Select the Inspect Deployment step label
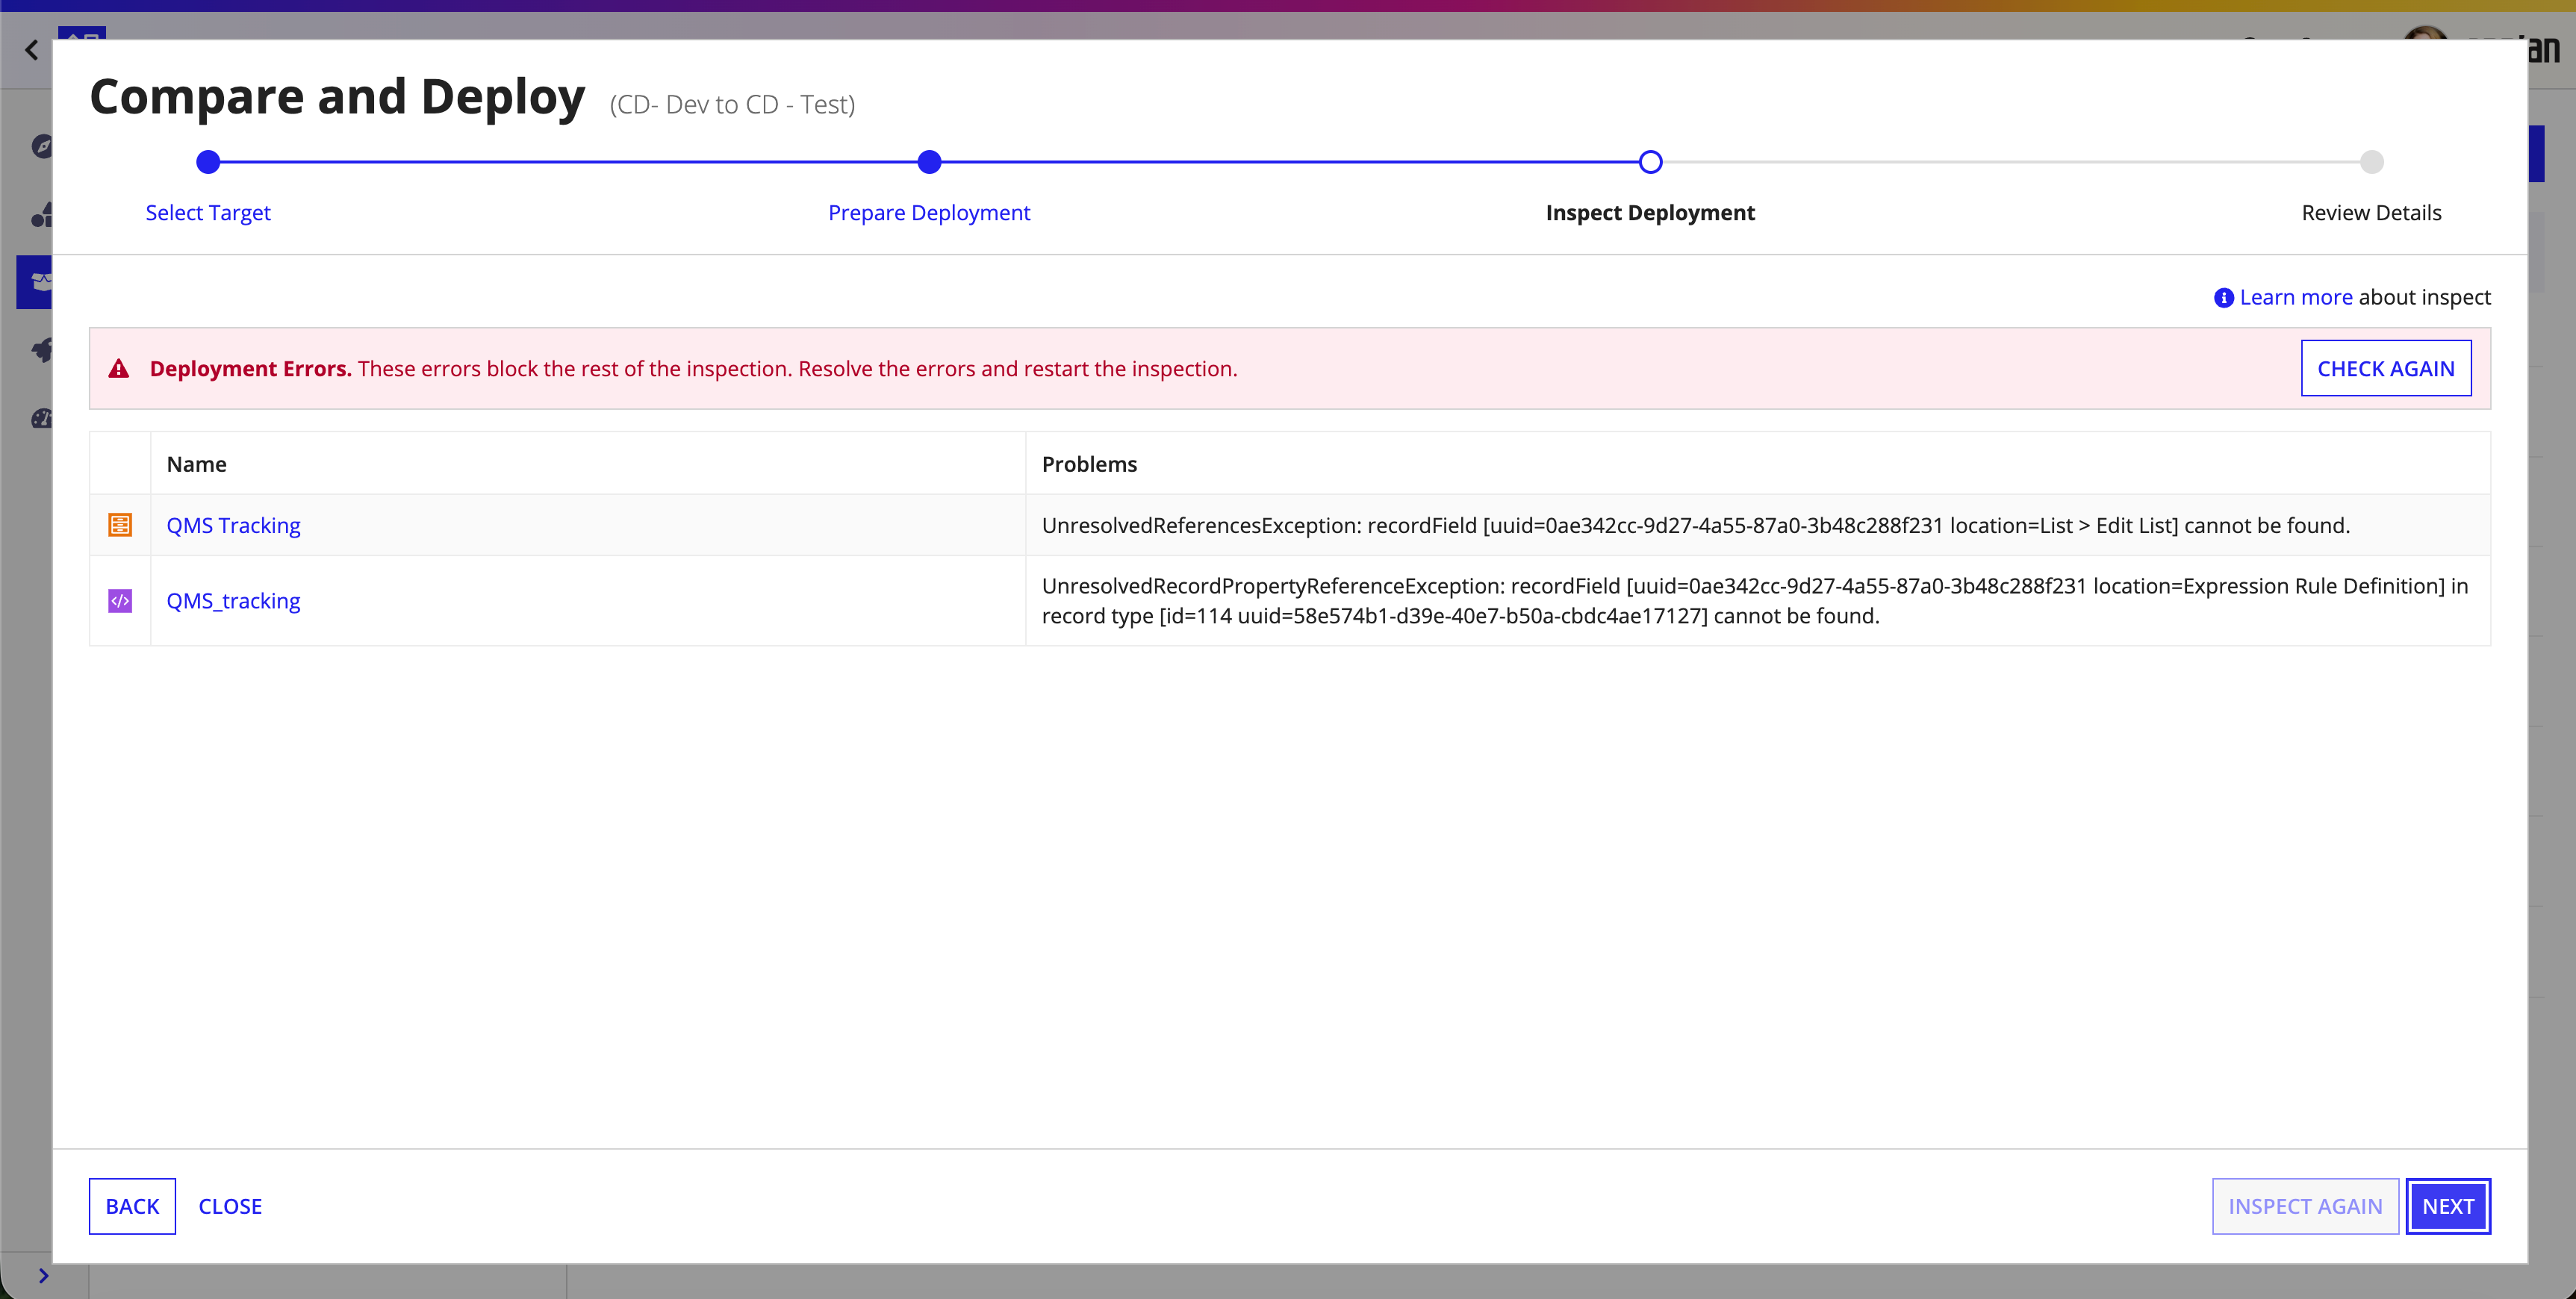This screenshot has height=1299, width=2576. pyautogui.click(x=1650, y=213)
